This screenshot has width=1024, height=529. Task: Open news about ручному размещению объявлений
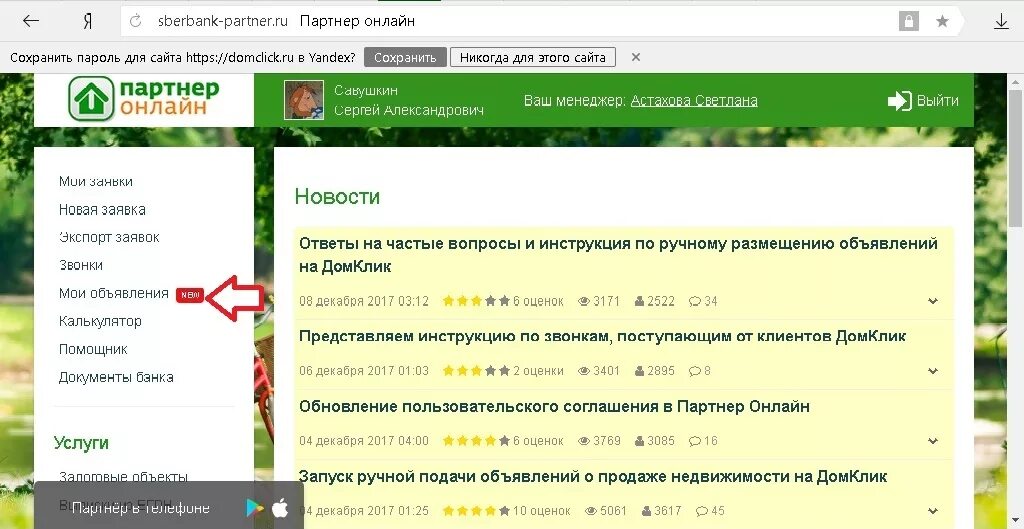click(618, 255)
